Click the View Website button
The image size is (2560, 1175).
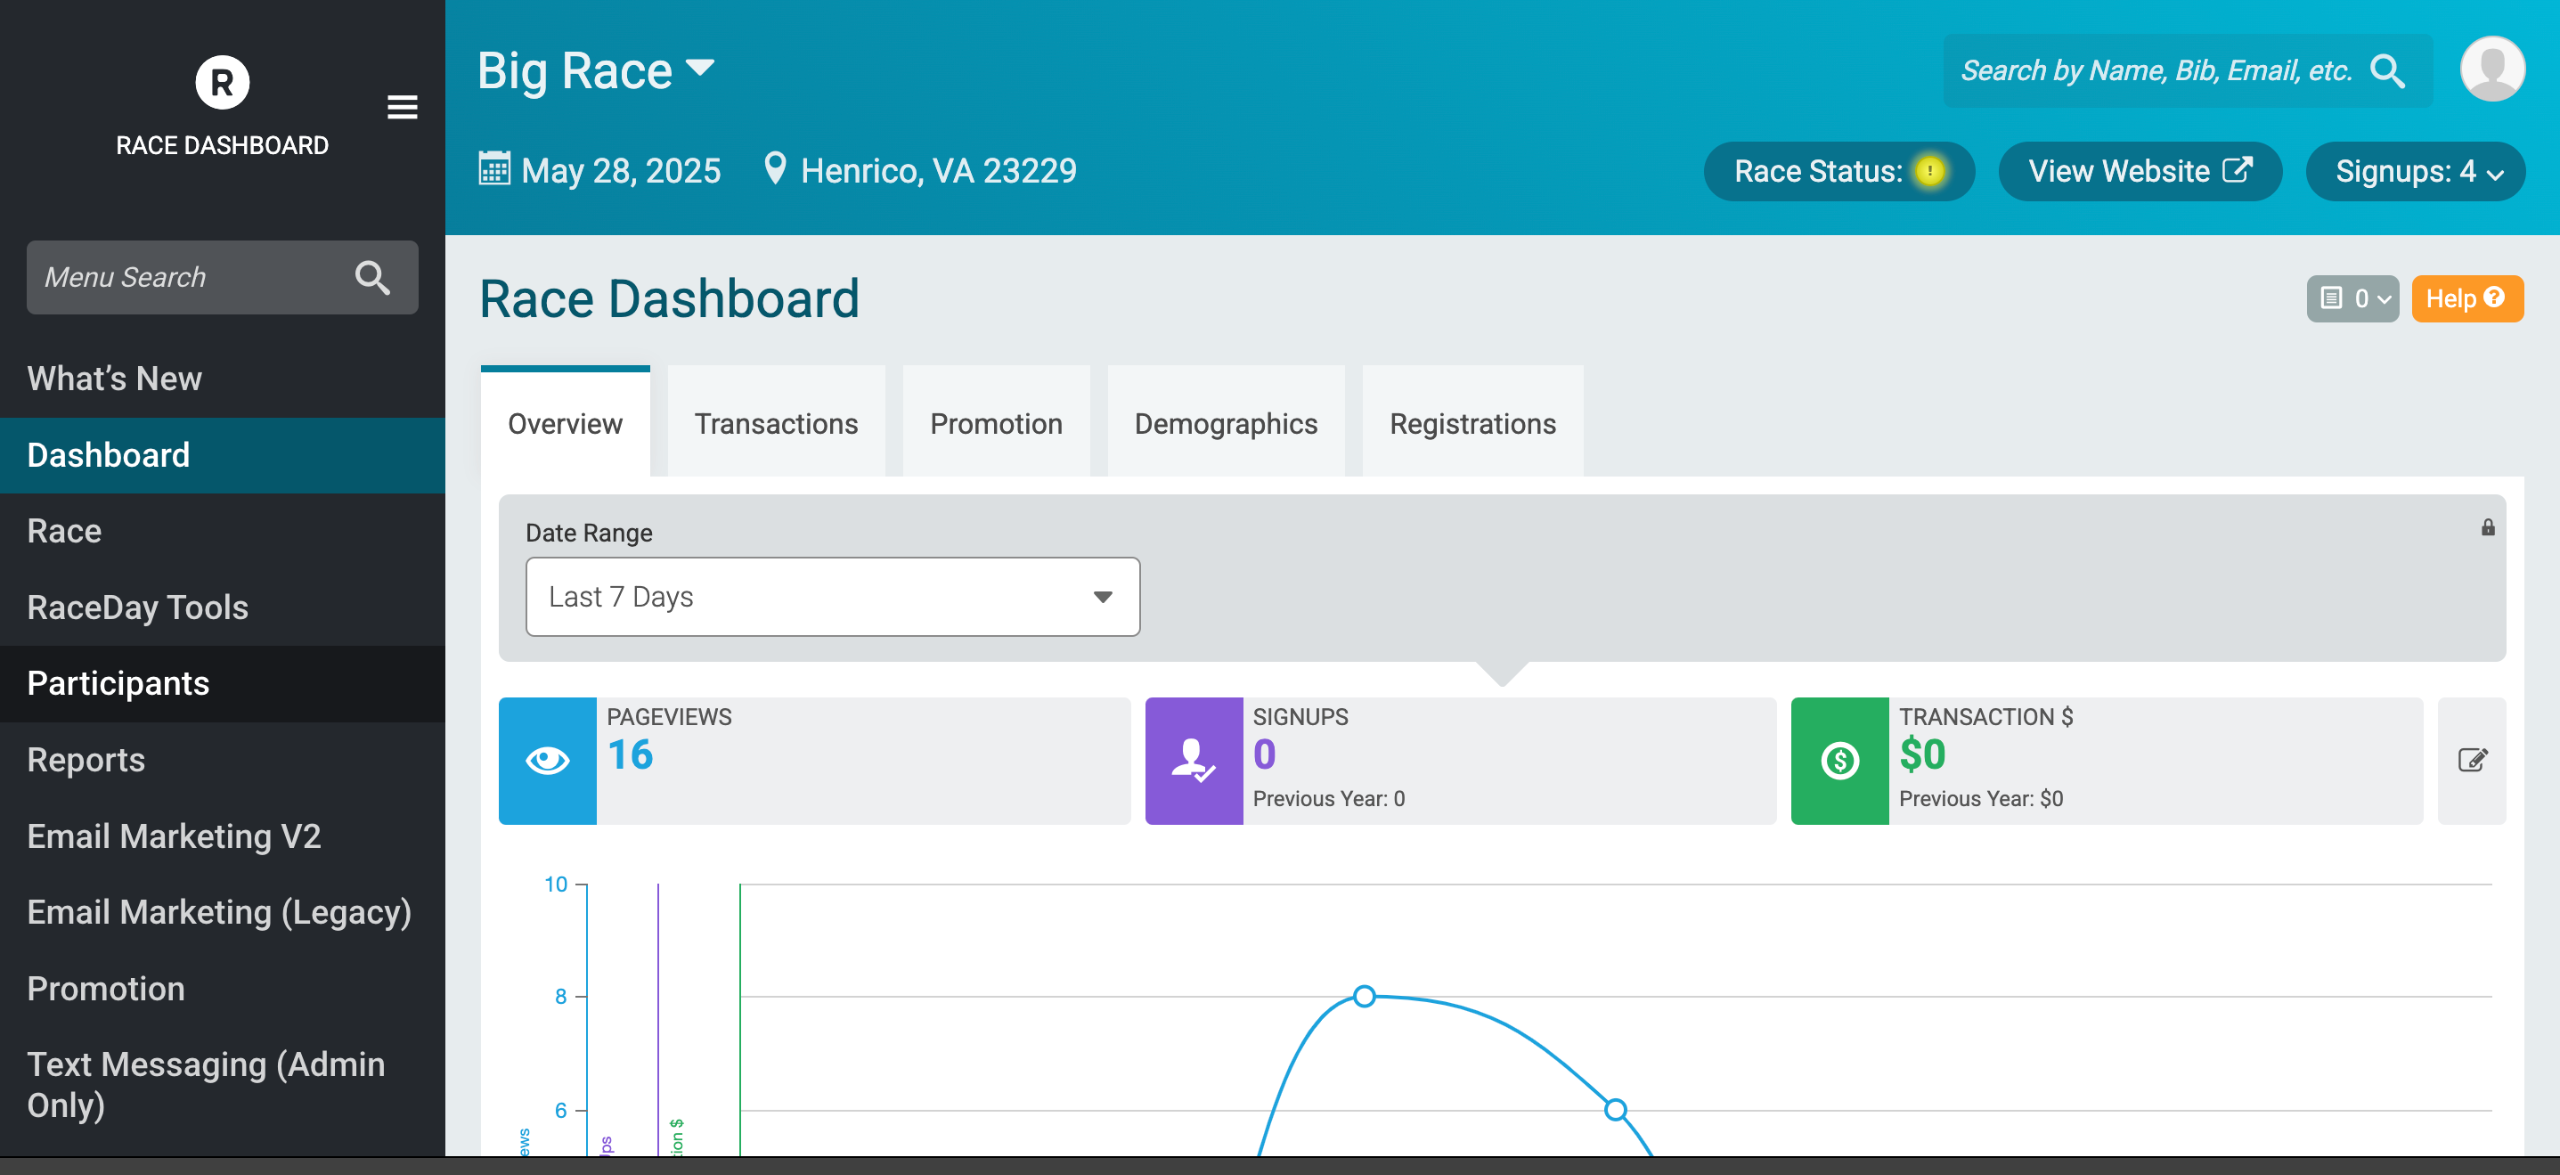(x=2139, y=171)
